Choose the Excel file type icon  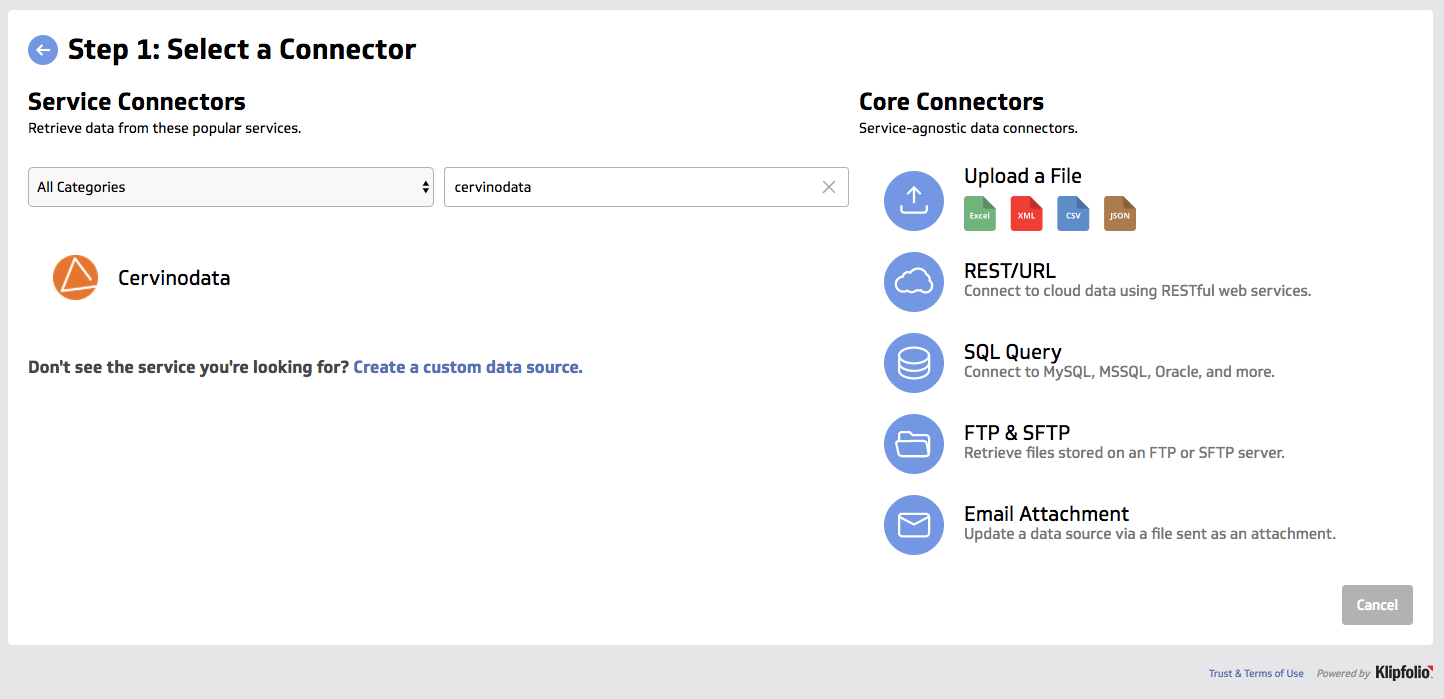(x=980, y=213)
